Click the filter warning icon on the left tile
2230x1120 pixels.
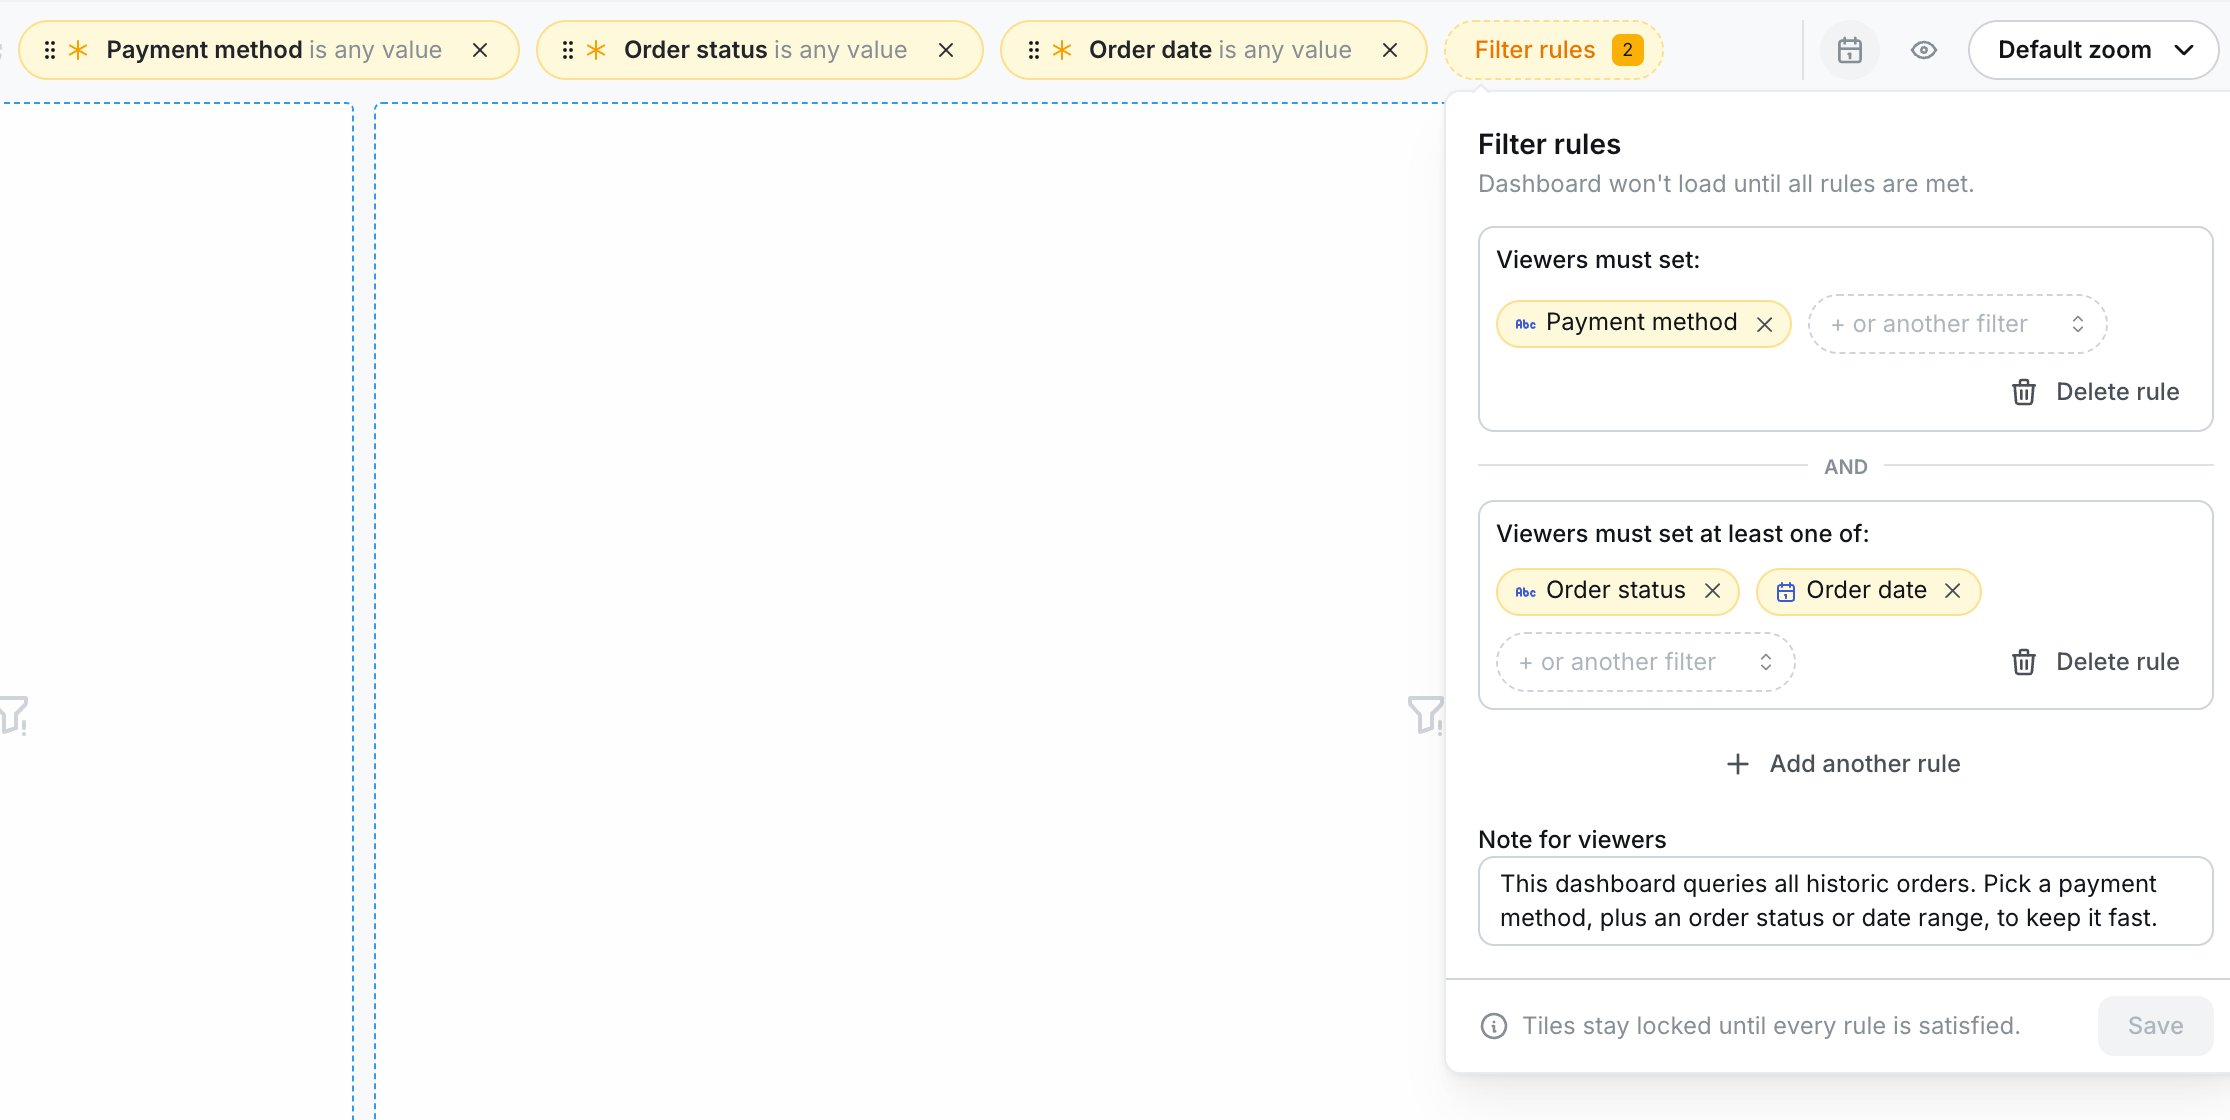pyautogui.click(x=14, y=715)
